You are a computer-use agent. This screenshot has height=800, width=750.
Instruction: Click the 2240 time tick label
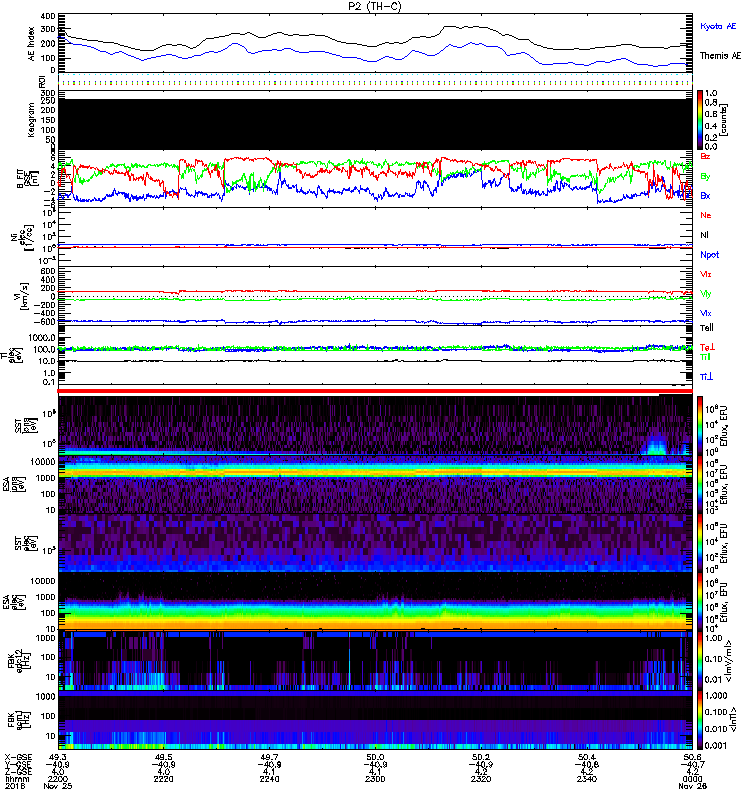pos(269,779)
